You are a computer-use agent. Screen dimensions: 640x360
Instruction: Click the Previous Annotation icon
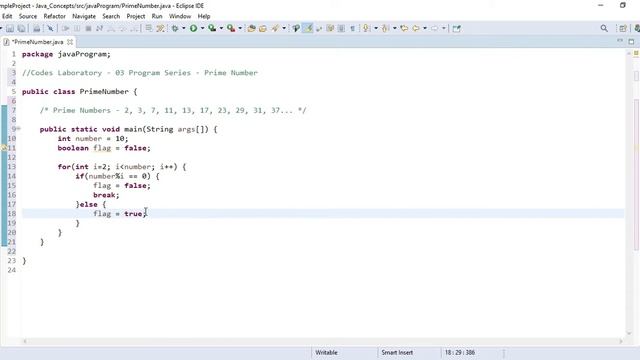click(385, 28)
